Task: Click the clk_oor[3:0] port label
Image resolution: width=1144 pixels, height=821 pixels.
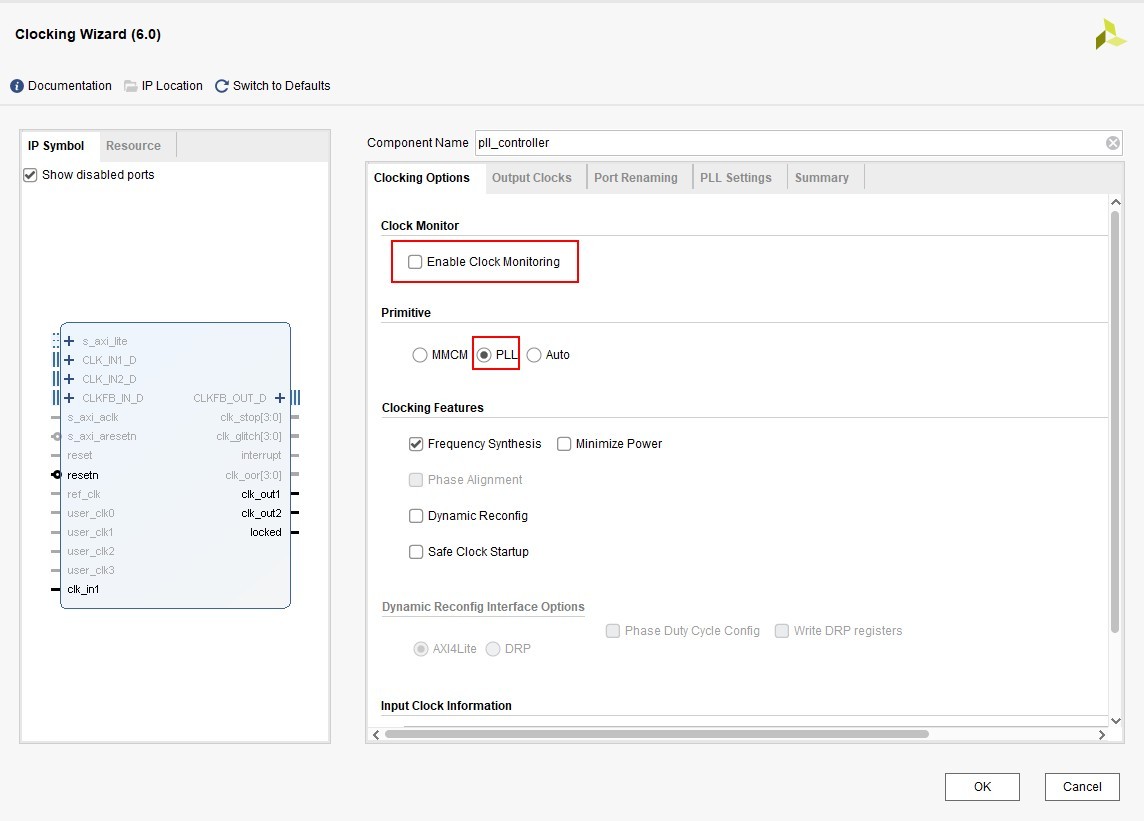Action: tap(253, 475)
